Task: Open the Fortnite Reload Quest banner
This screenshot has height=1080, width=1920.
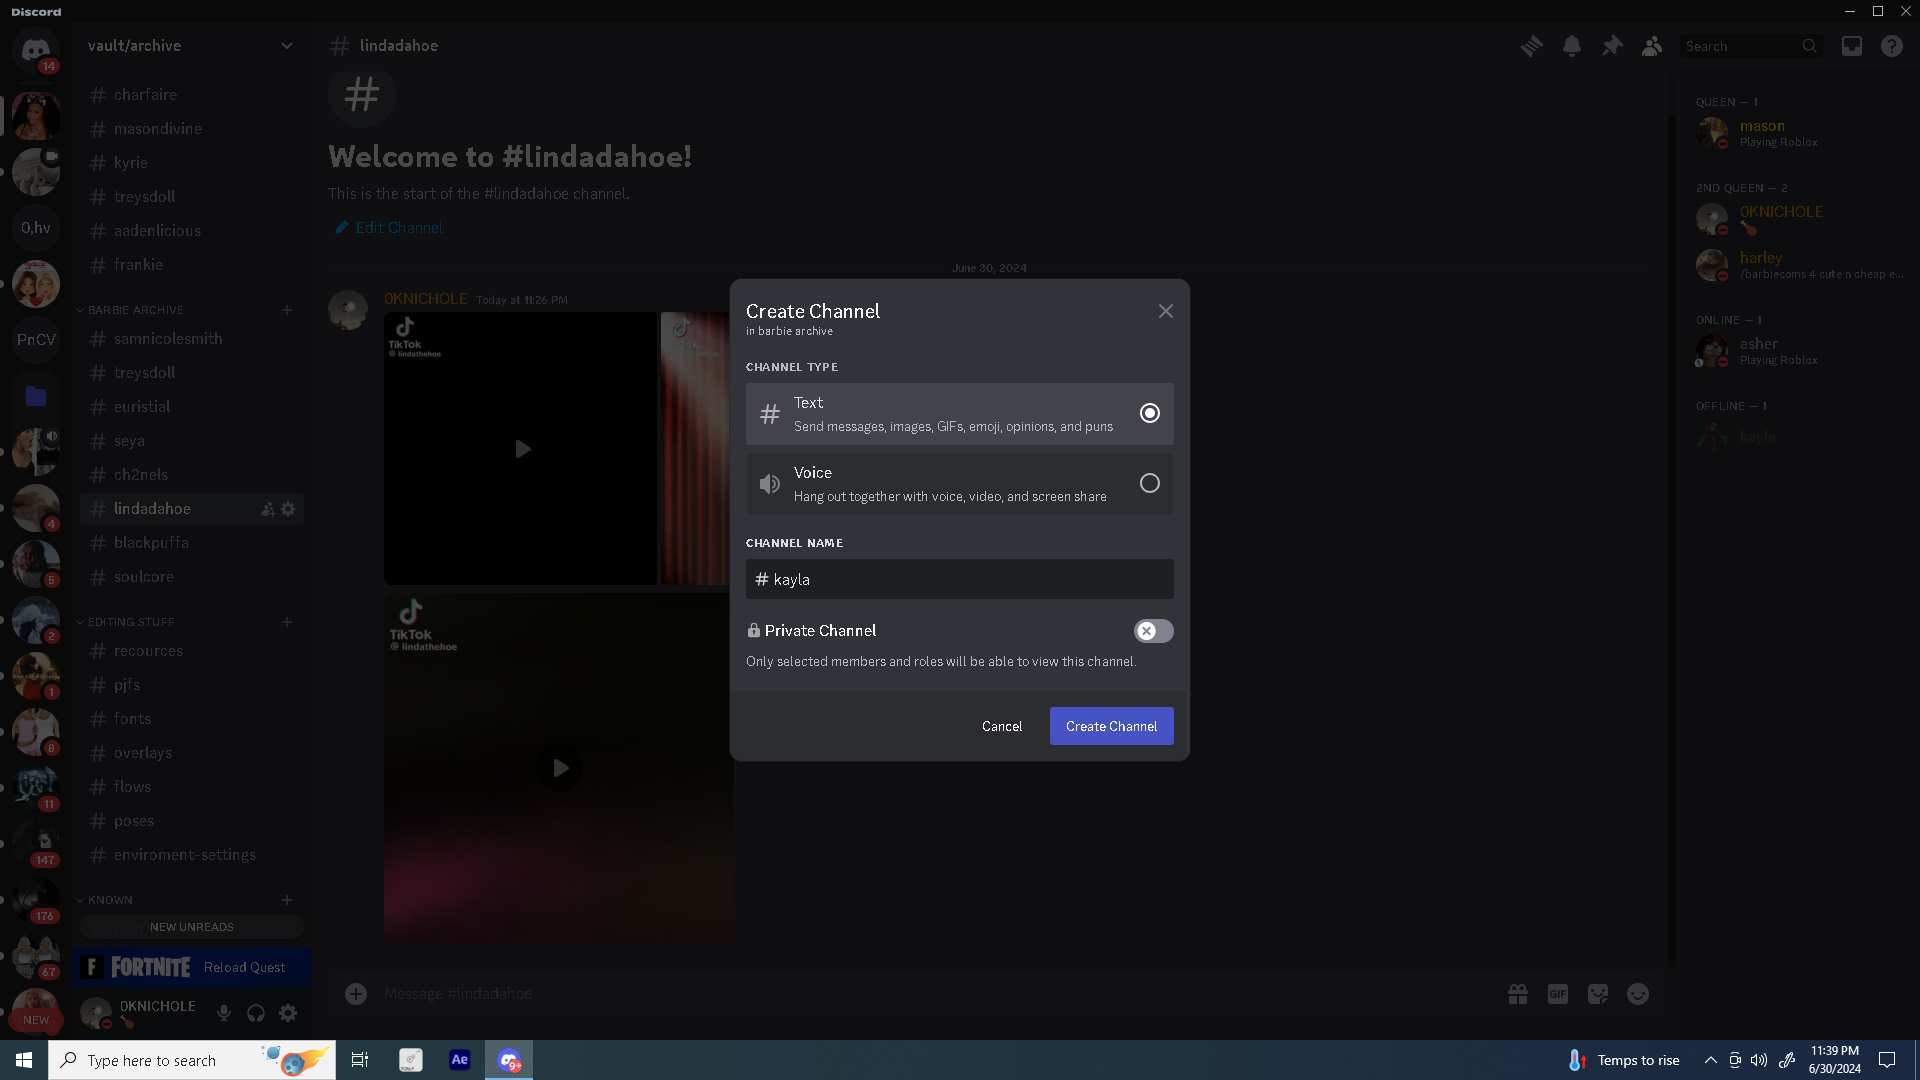Action: point(192,967)
